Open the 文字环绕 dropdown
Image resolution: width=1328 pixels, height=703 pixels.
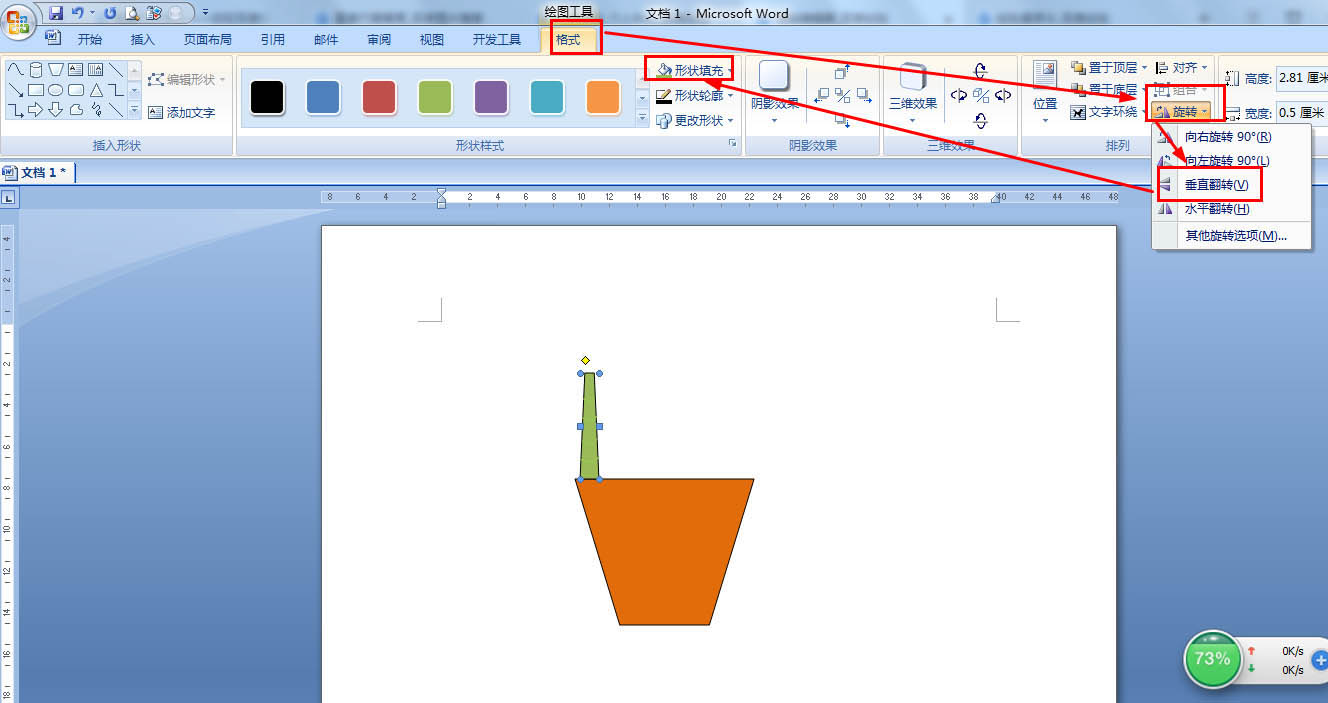click(x=1109, y=112)
